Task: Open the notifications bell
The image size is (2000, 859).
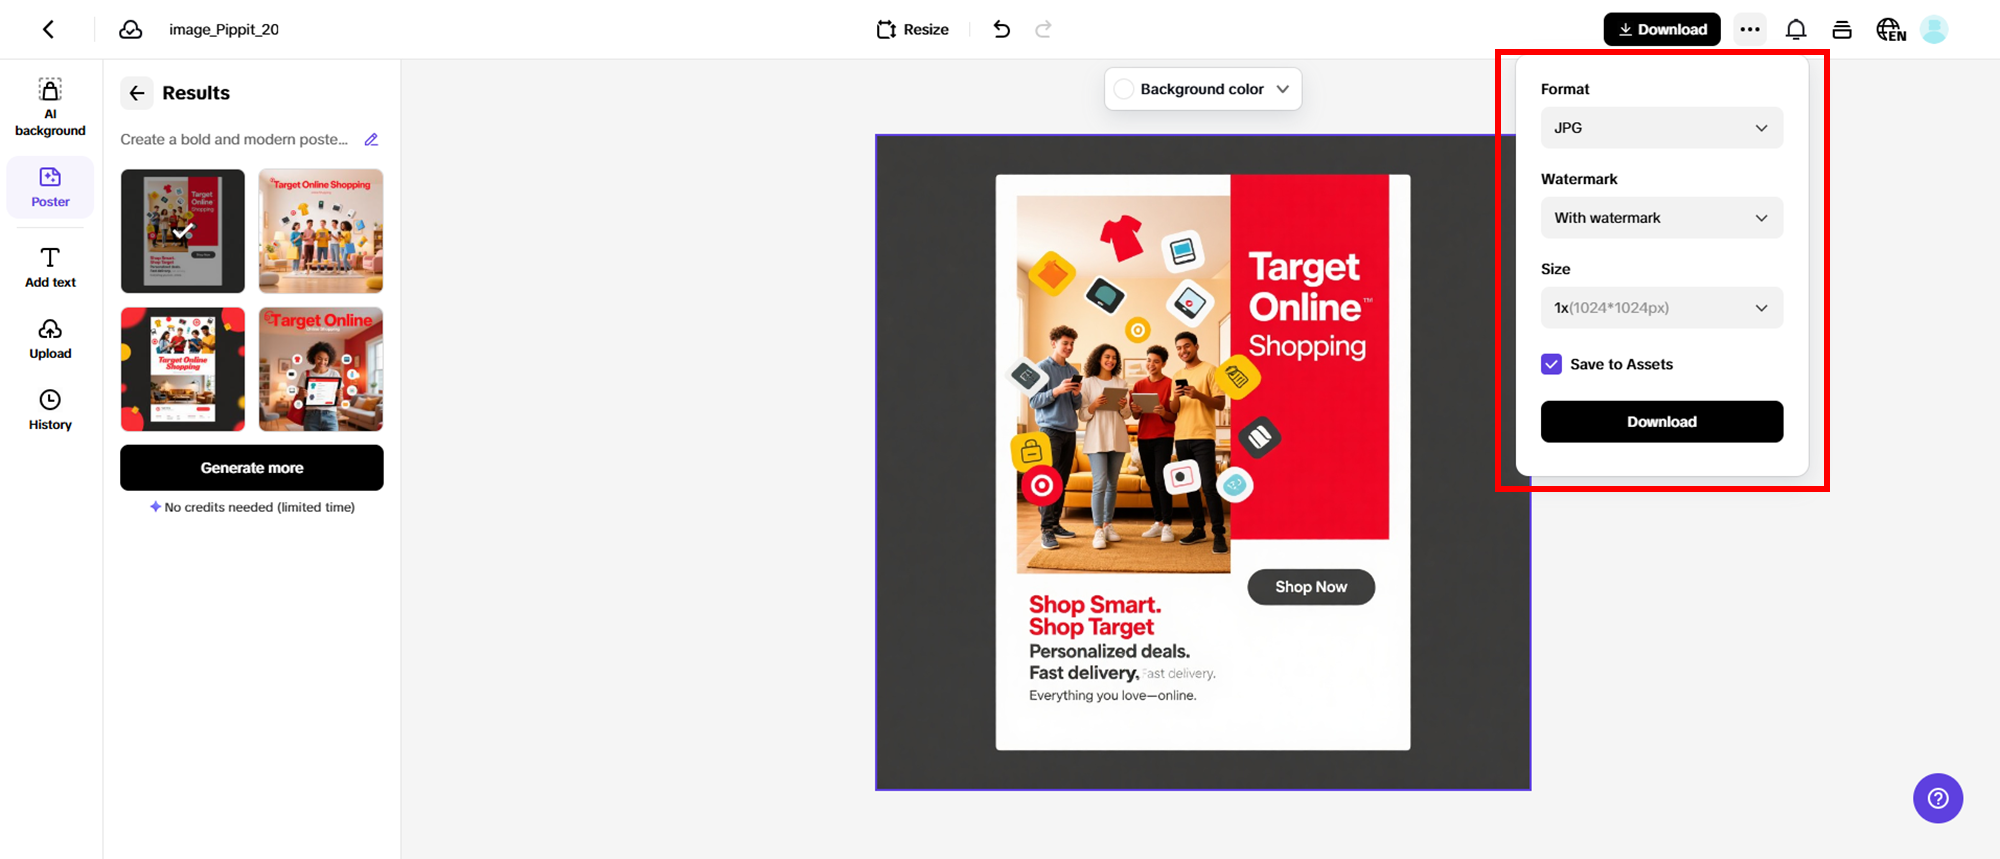Action: (x=1796, y=30)
